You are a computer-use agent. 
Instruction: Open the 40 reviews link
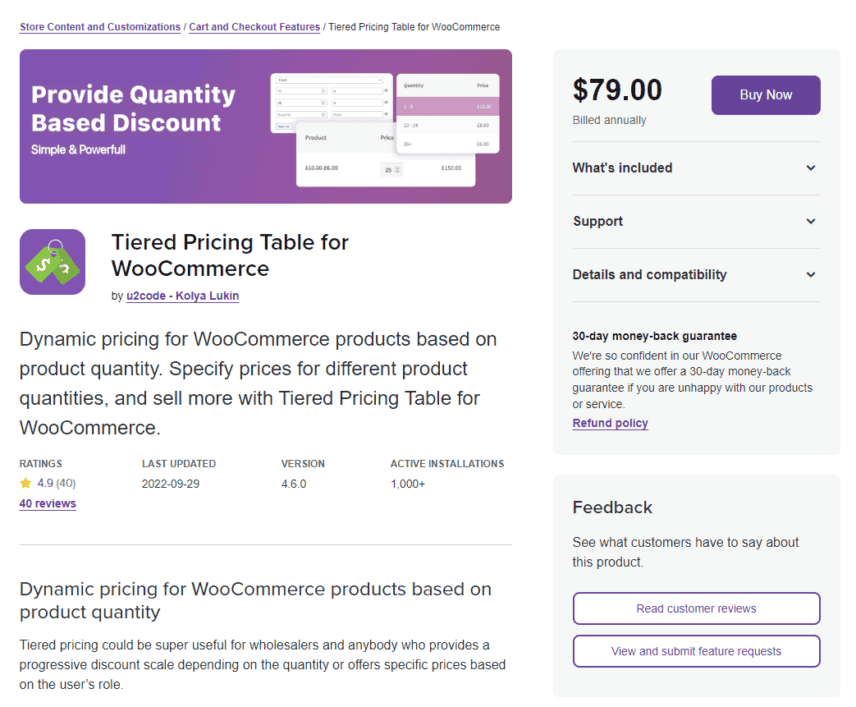pyautogui.click(x=47, y=503)
